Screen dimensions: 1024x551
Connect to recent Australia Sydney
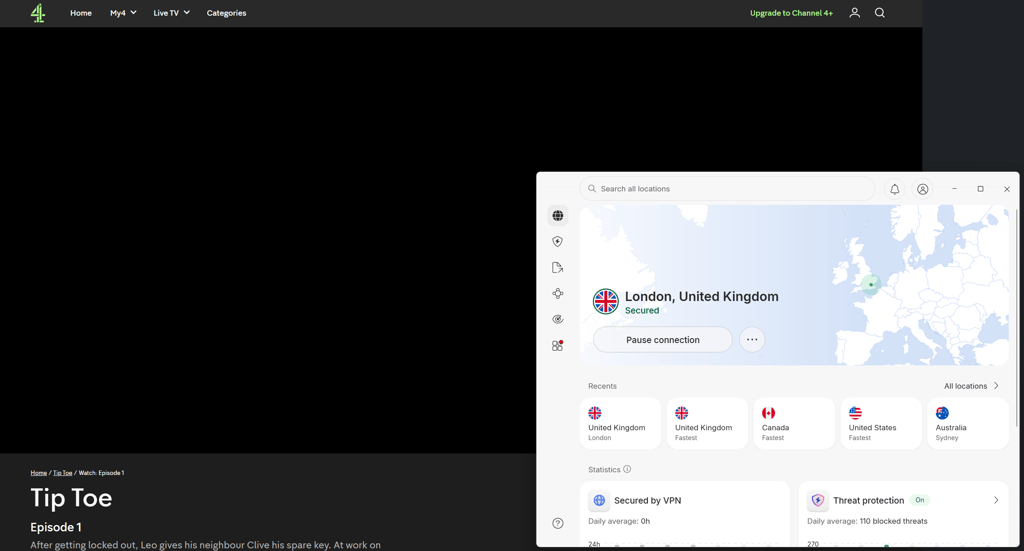(x=968, y=423)
